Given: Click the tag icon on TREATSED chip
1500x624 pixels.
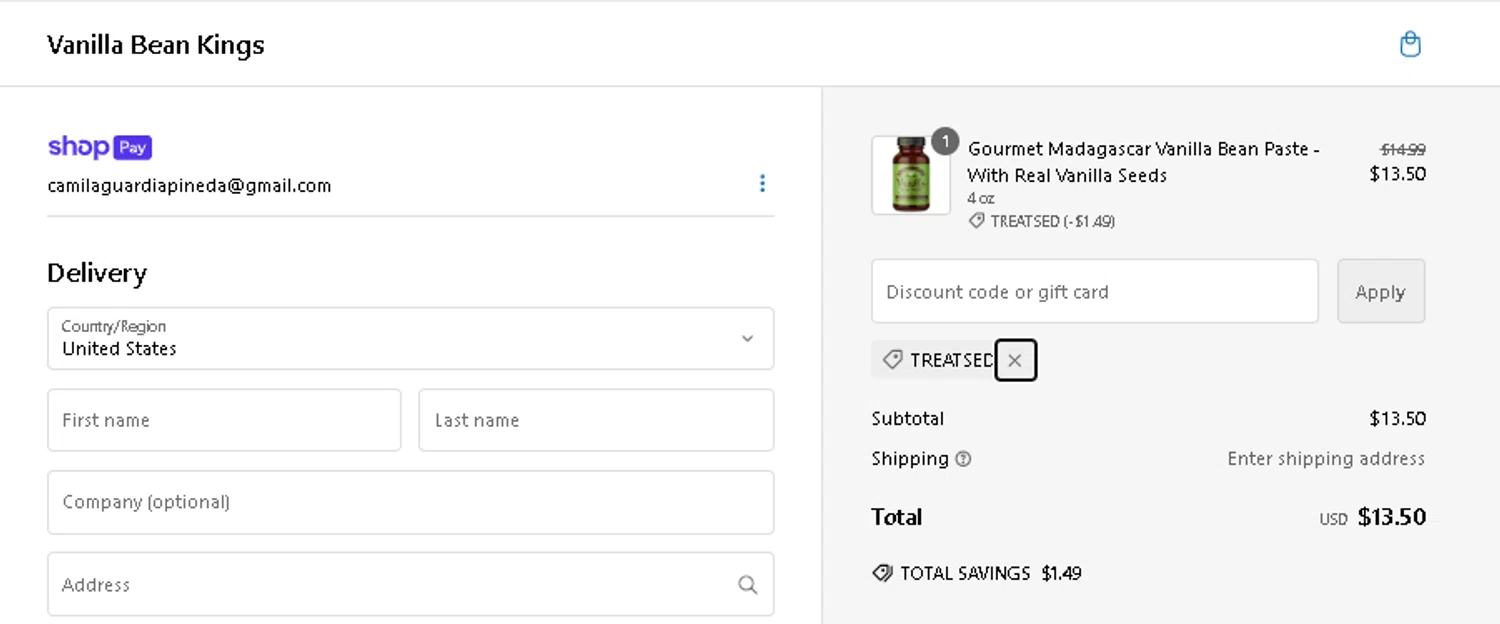Looking at the screenshot, I should coord(893,360).
